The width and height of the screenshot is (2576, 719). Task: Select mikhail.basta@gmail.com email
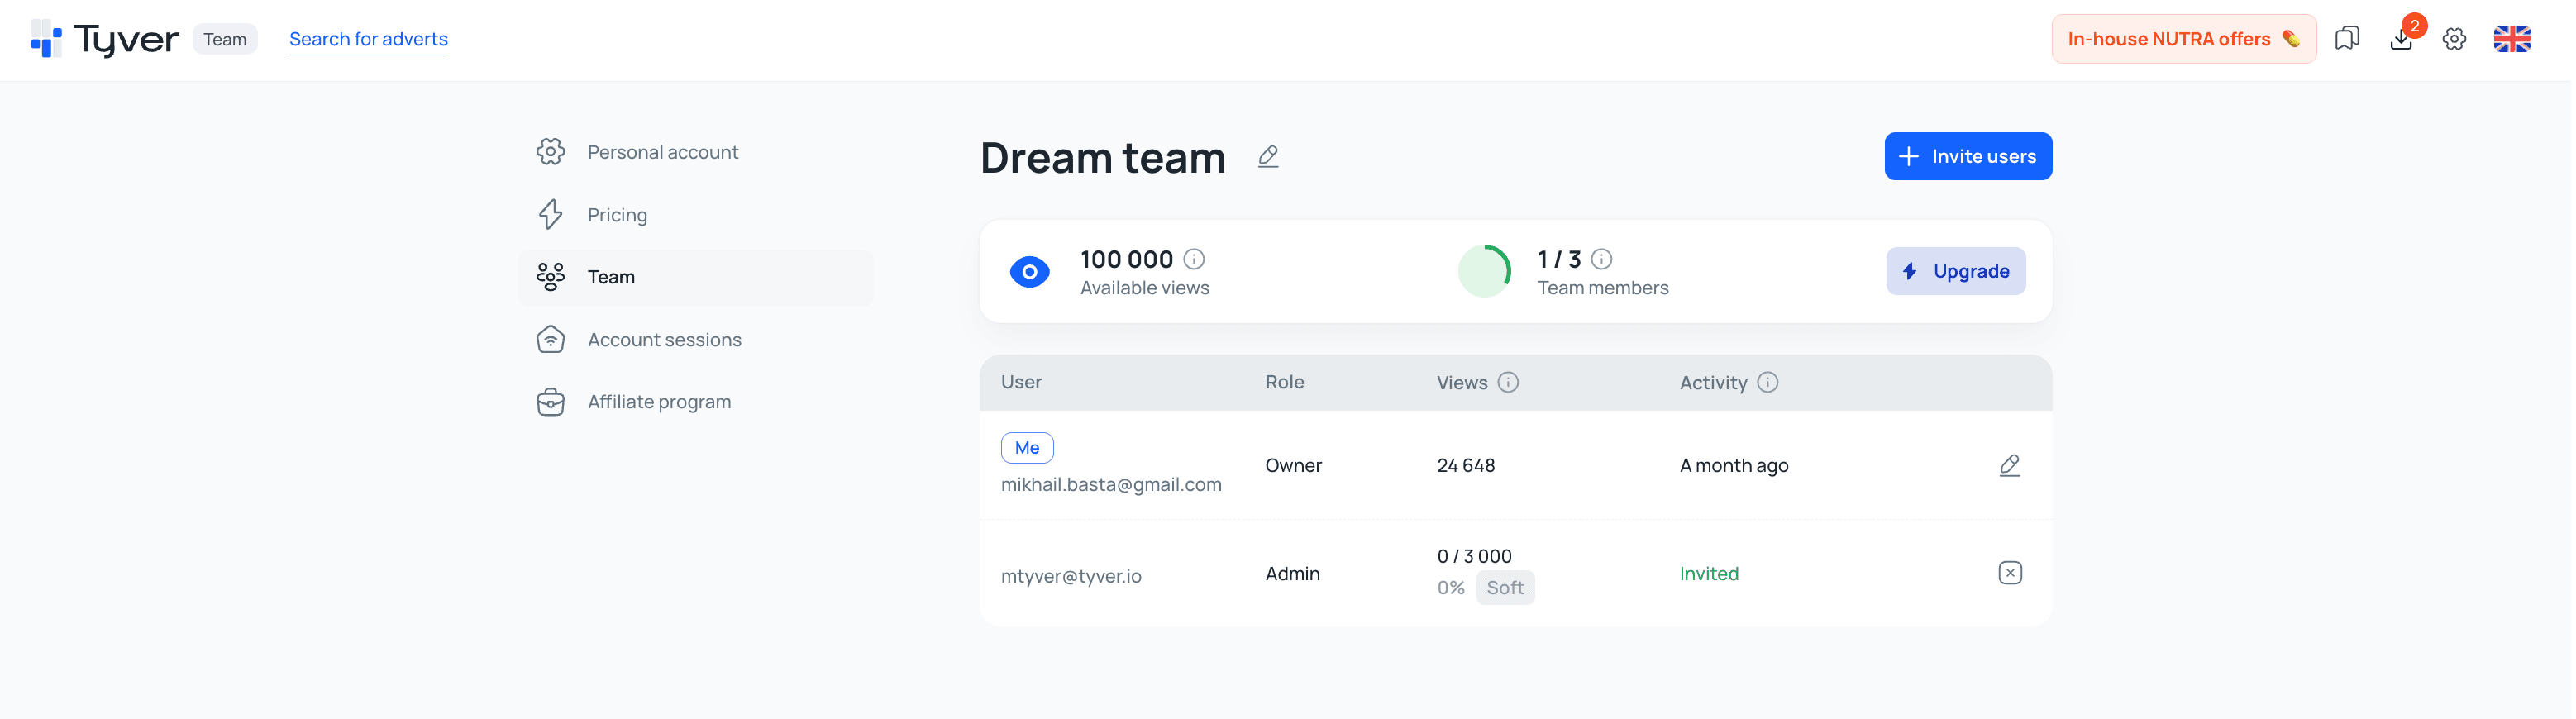(x=1111, y=485)
